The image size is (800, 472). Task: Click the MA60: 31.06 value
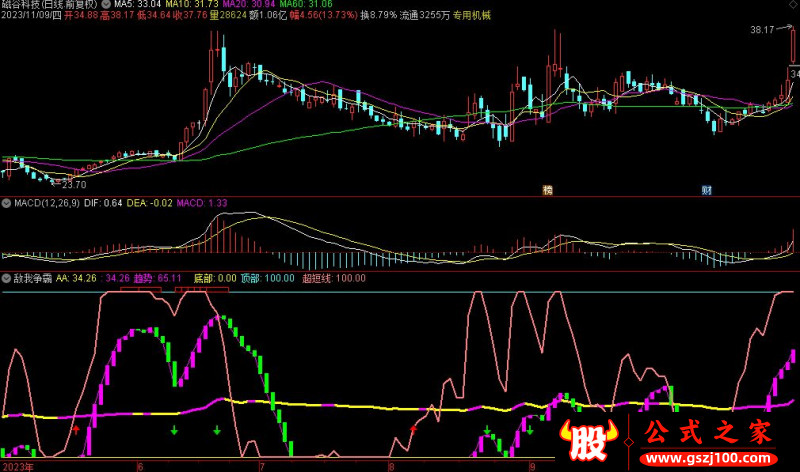tap(306, 4)
